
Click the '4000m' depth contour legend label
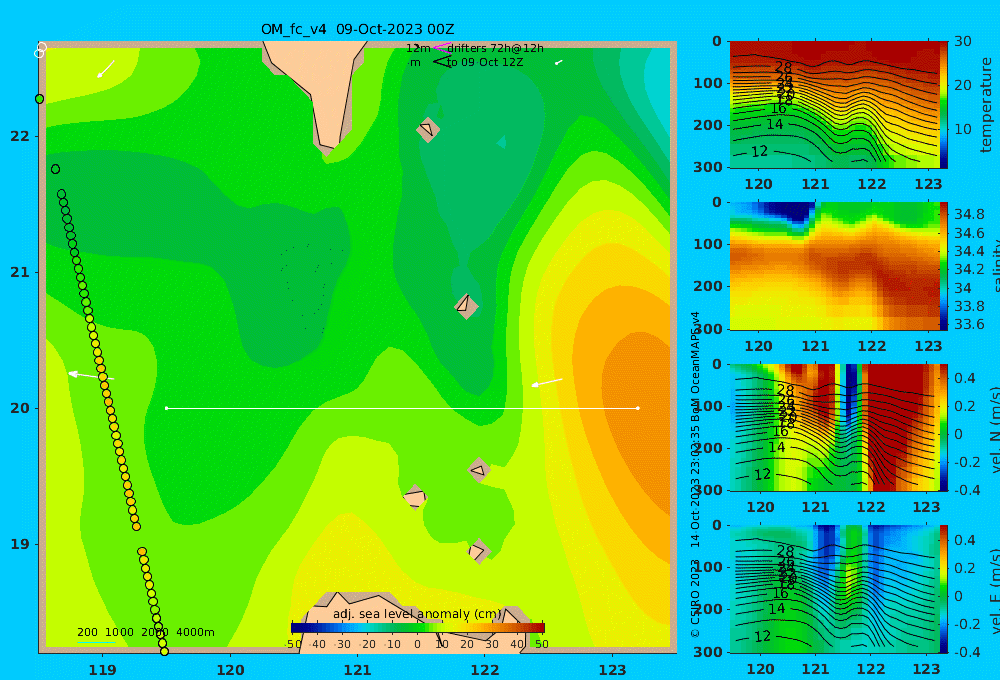195,632
